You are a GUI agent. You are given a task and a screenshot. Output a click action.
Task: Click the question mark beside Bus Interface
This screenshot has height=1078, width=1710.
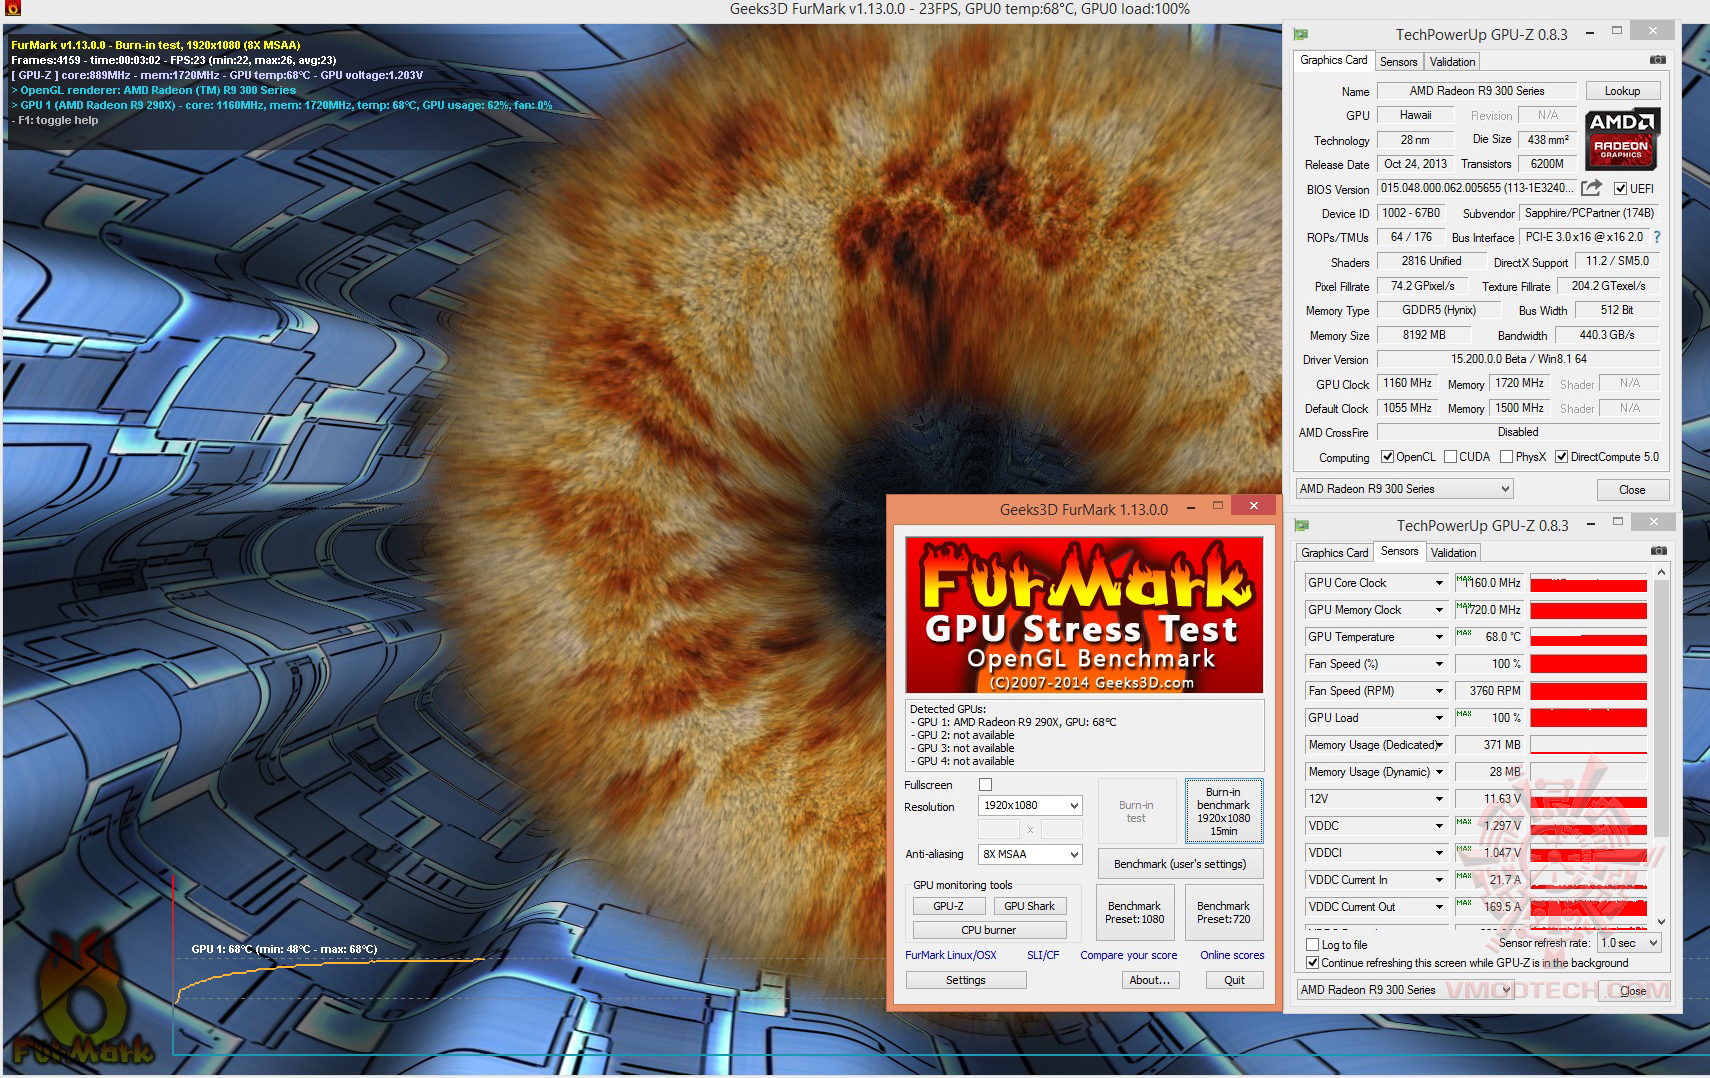coord(1657,237)
